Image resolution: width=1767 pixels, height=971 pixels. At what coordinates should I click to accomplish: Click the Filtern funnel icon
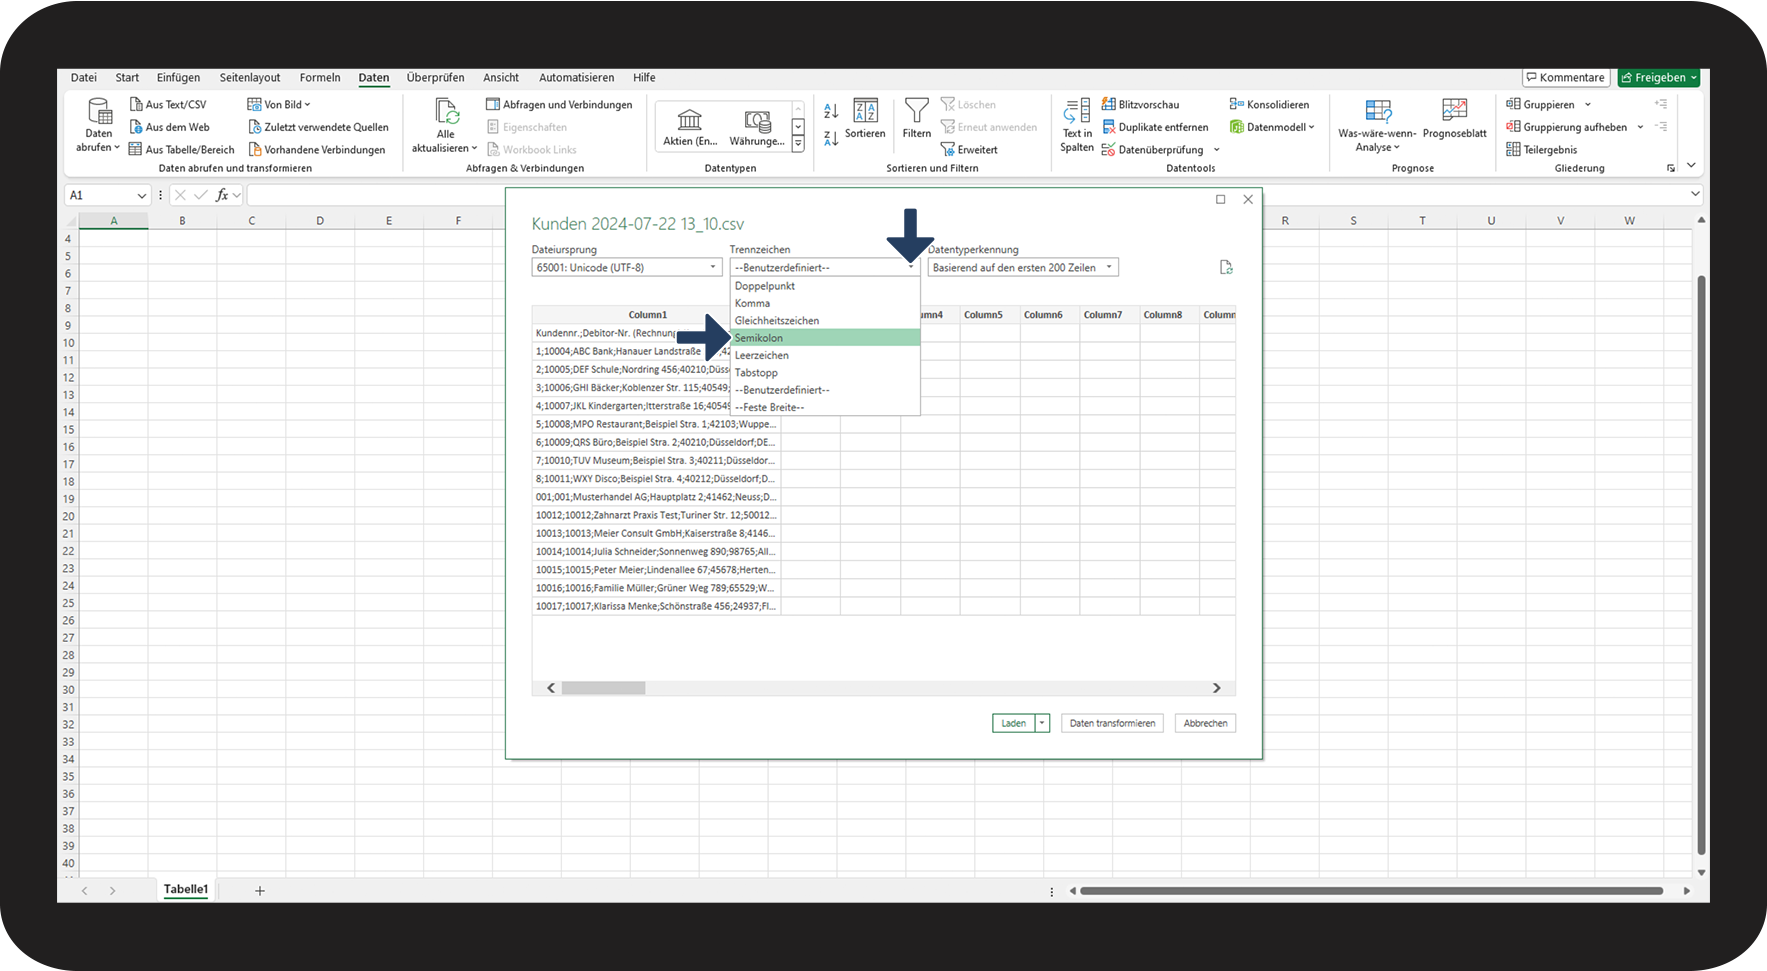click(916, 110)
